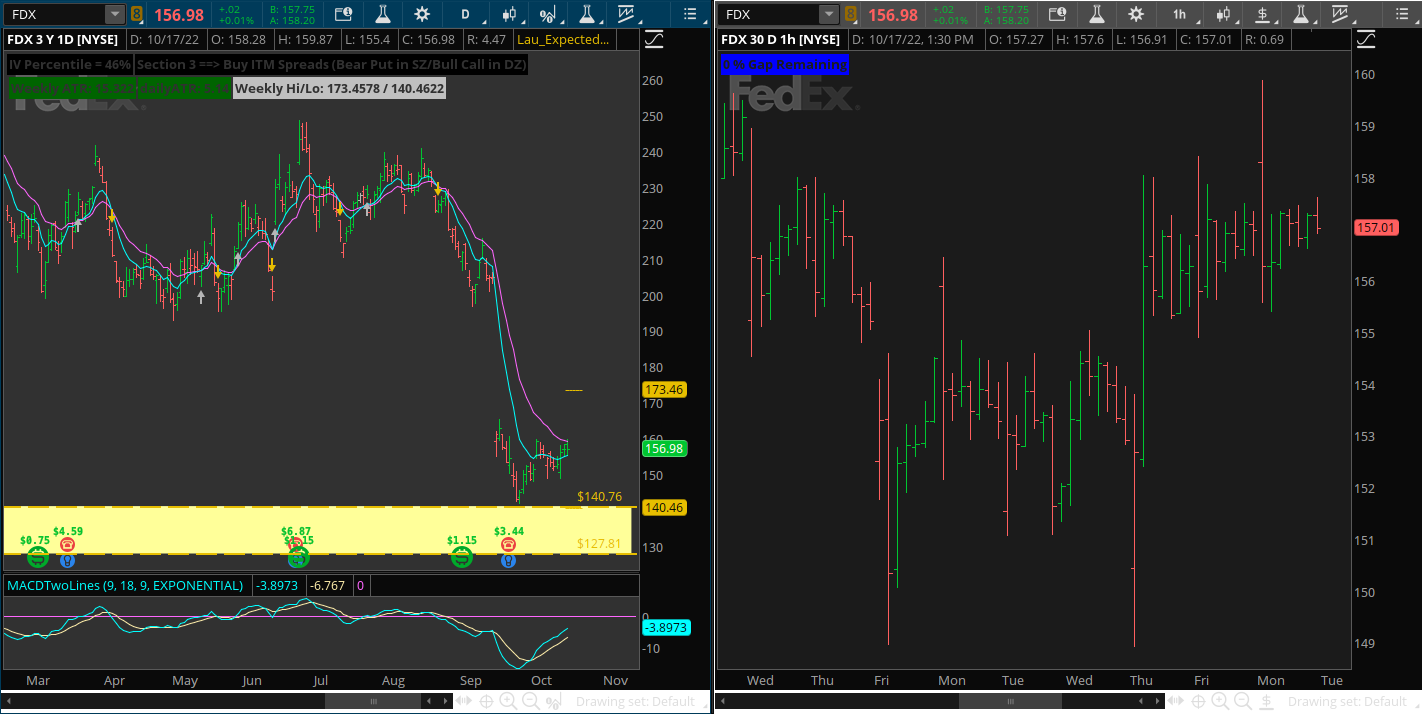Click the IV Percentile = 46% label
1423x714 pixels.
[70, 64]
